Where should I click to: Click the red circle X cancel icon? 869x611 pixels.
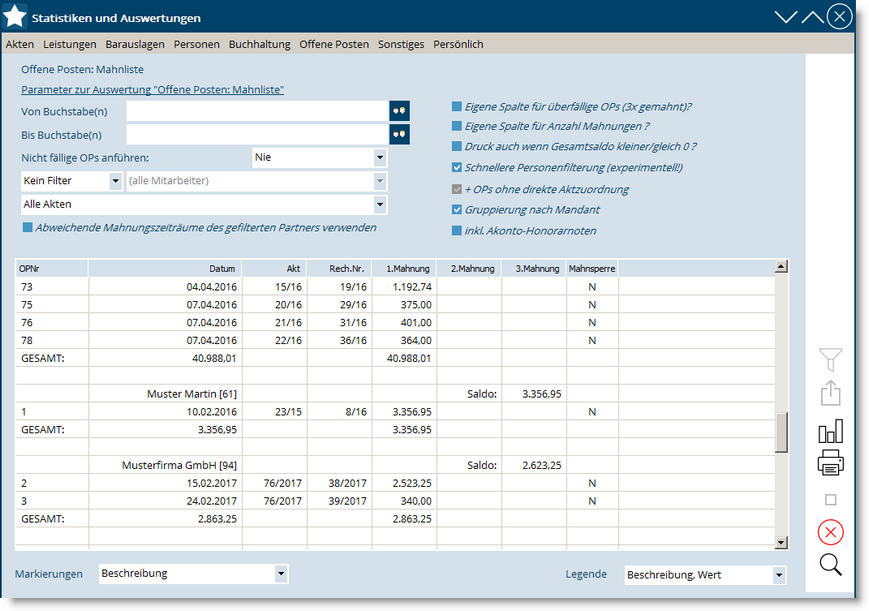point(830,532)
